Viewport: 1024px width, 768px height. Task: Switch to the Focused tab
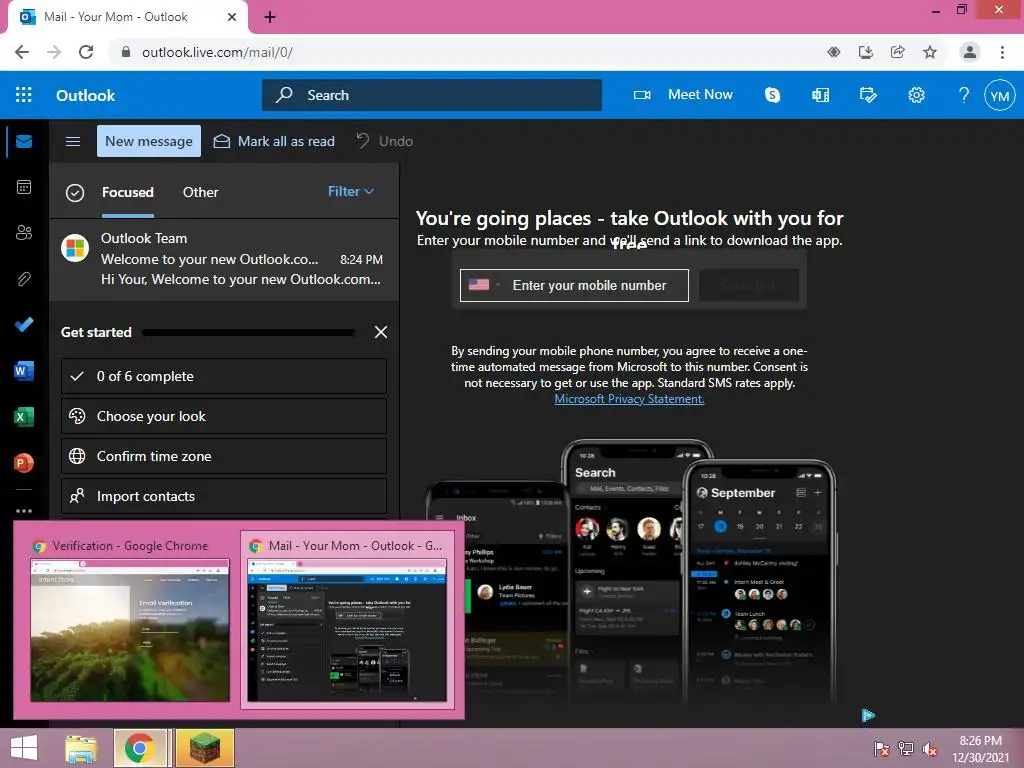point(127,192)
